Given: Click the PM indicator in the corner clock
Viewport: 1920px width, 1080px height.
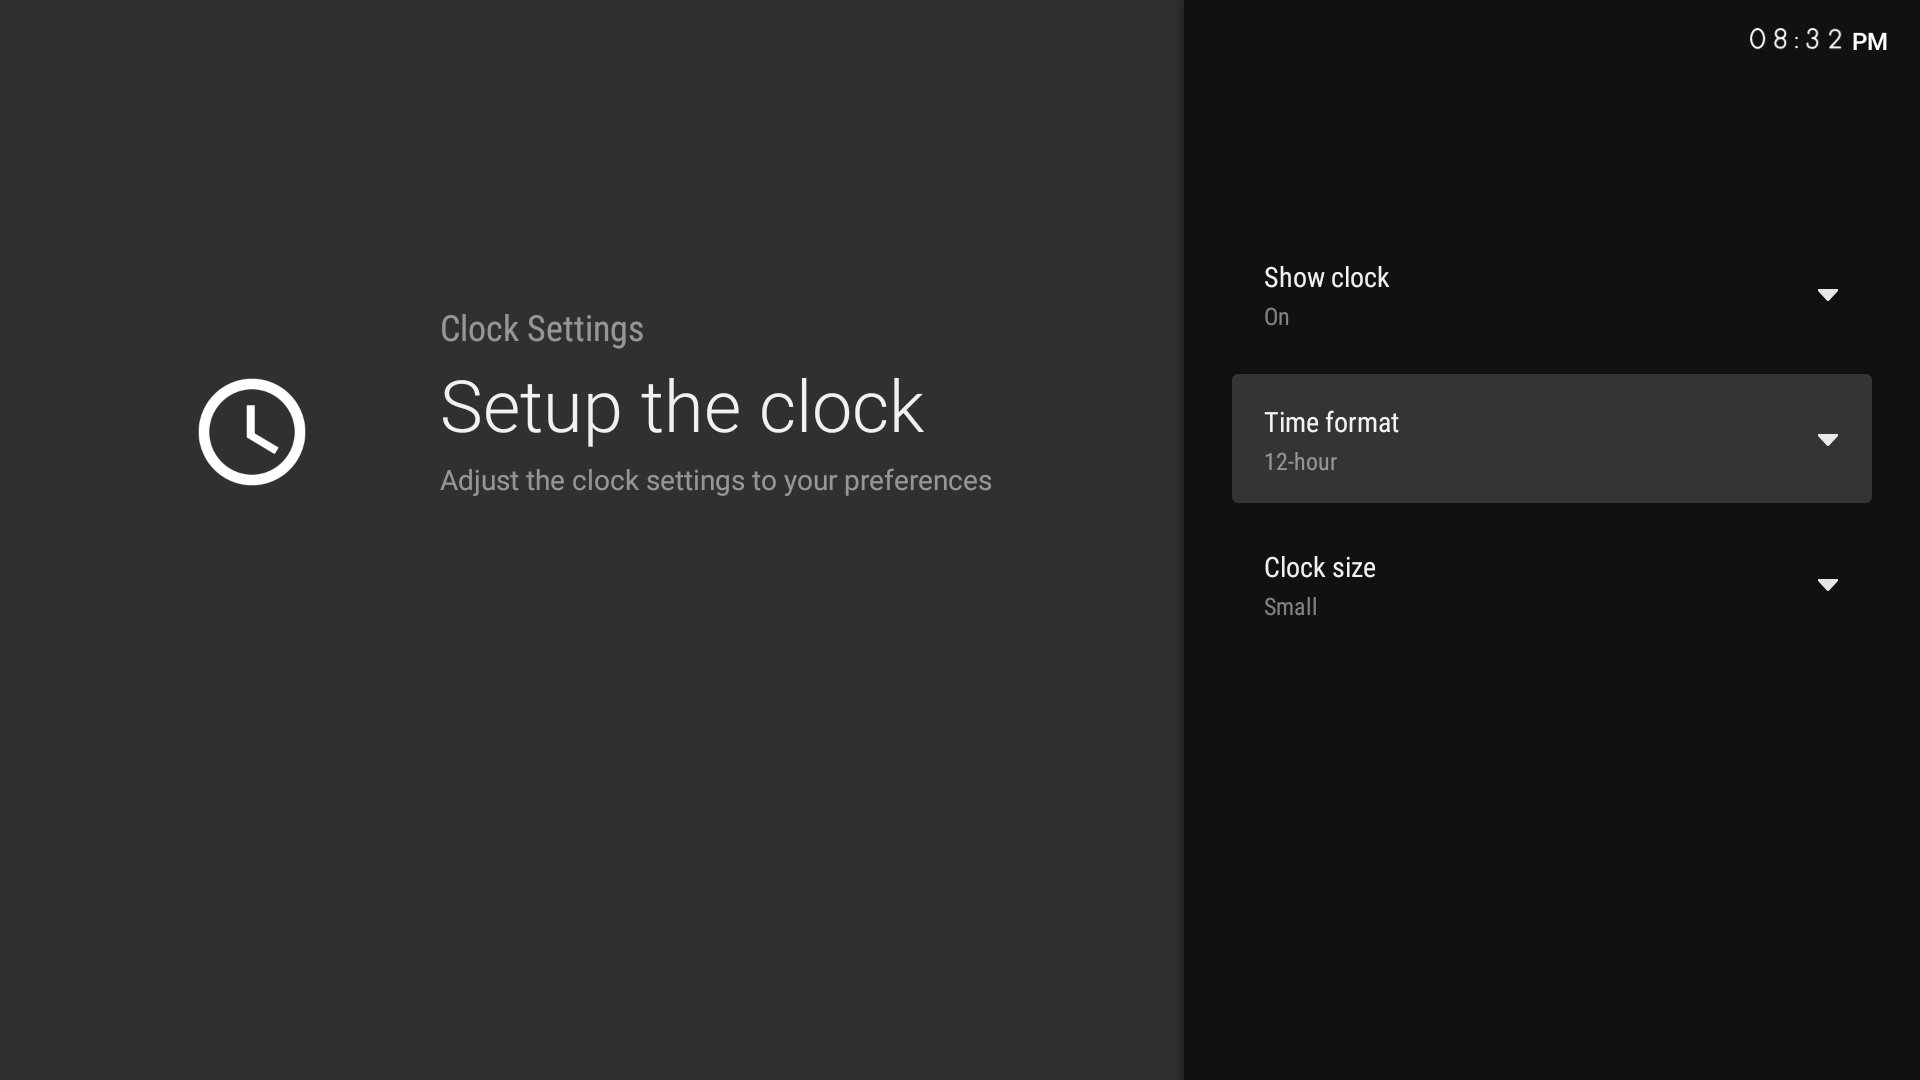Looking at the screenshot, I should pos(1869,42).
